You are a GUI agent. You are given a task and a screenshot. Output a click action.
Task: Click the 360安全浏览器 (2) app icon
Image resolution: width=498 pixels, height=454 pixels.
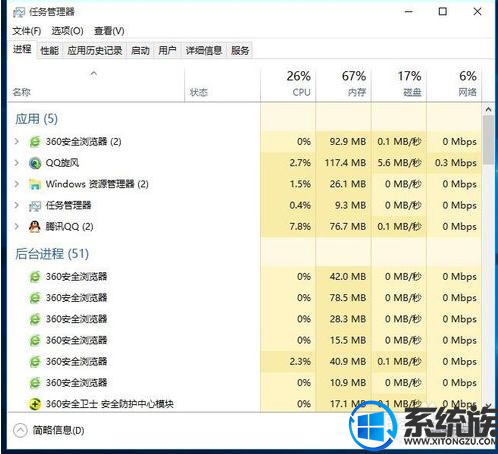[x=35, y=142]
